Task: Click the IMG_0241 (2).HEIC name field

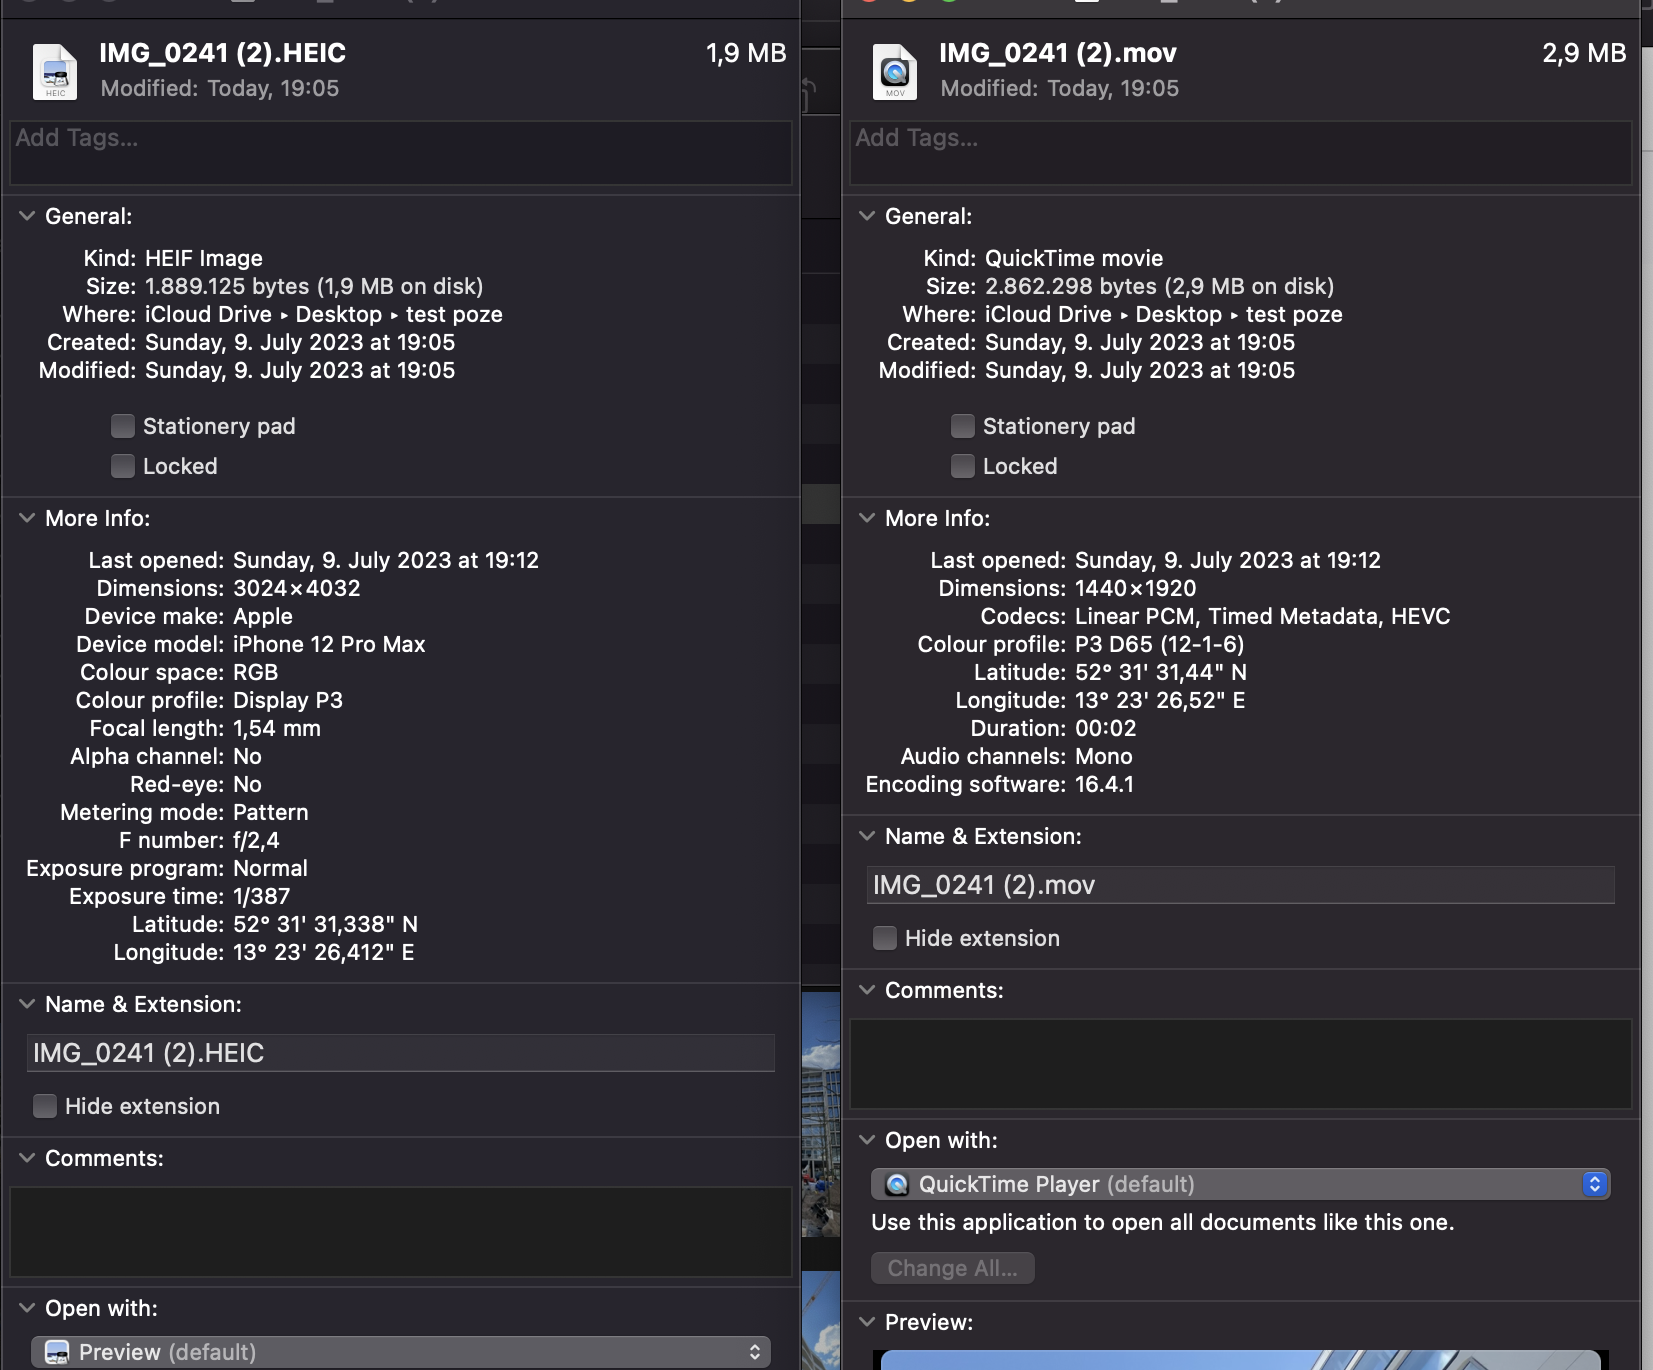Action: tap(401, 1053)
